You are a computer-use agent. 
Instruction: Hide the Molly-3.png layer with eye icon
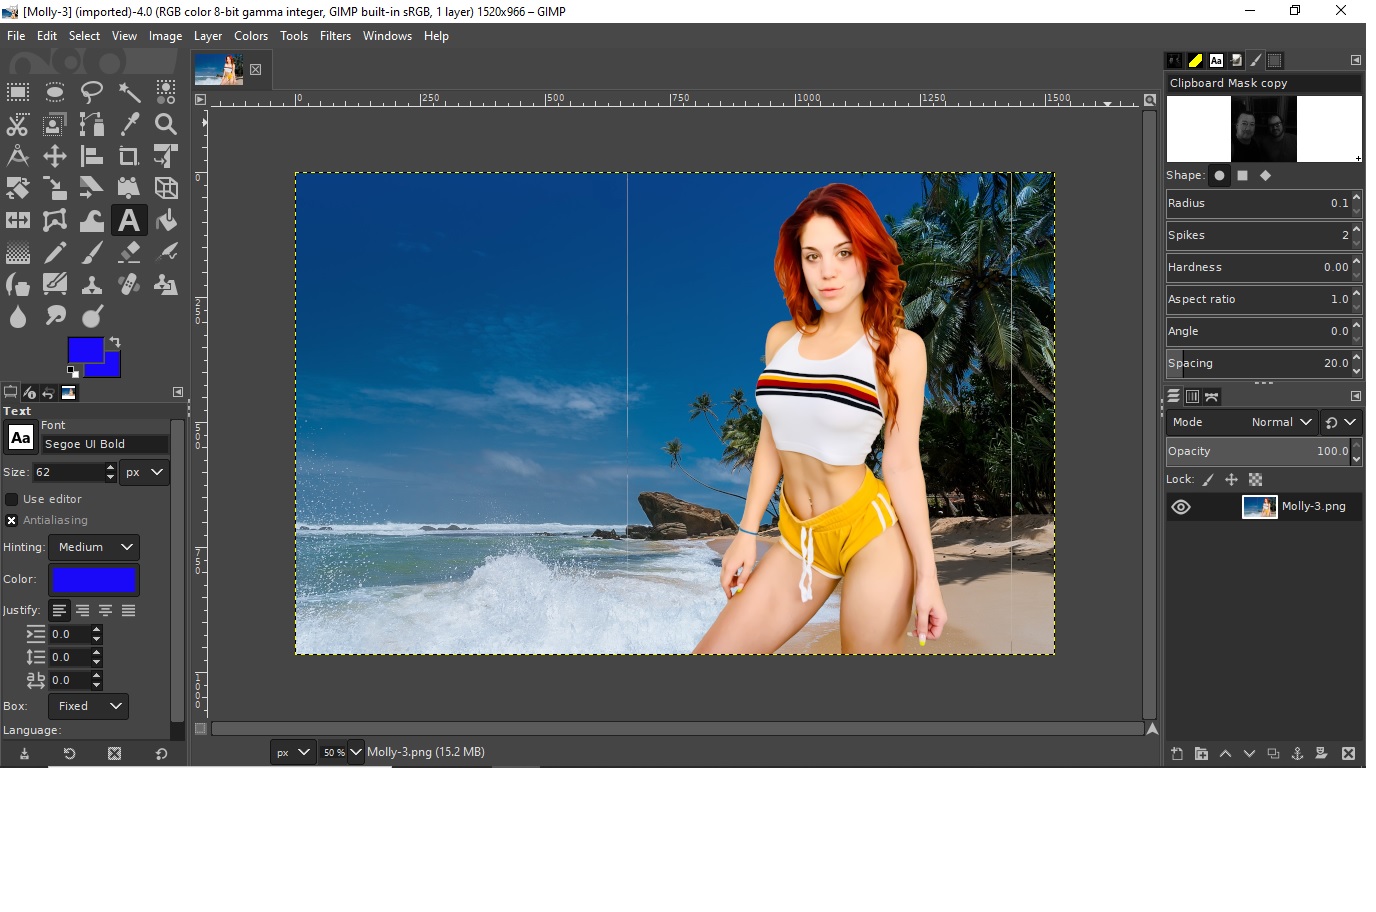[x=1181, y=507]
